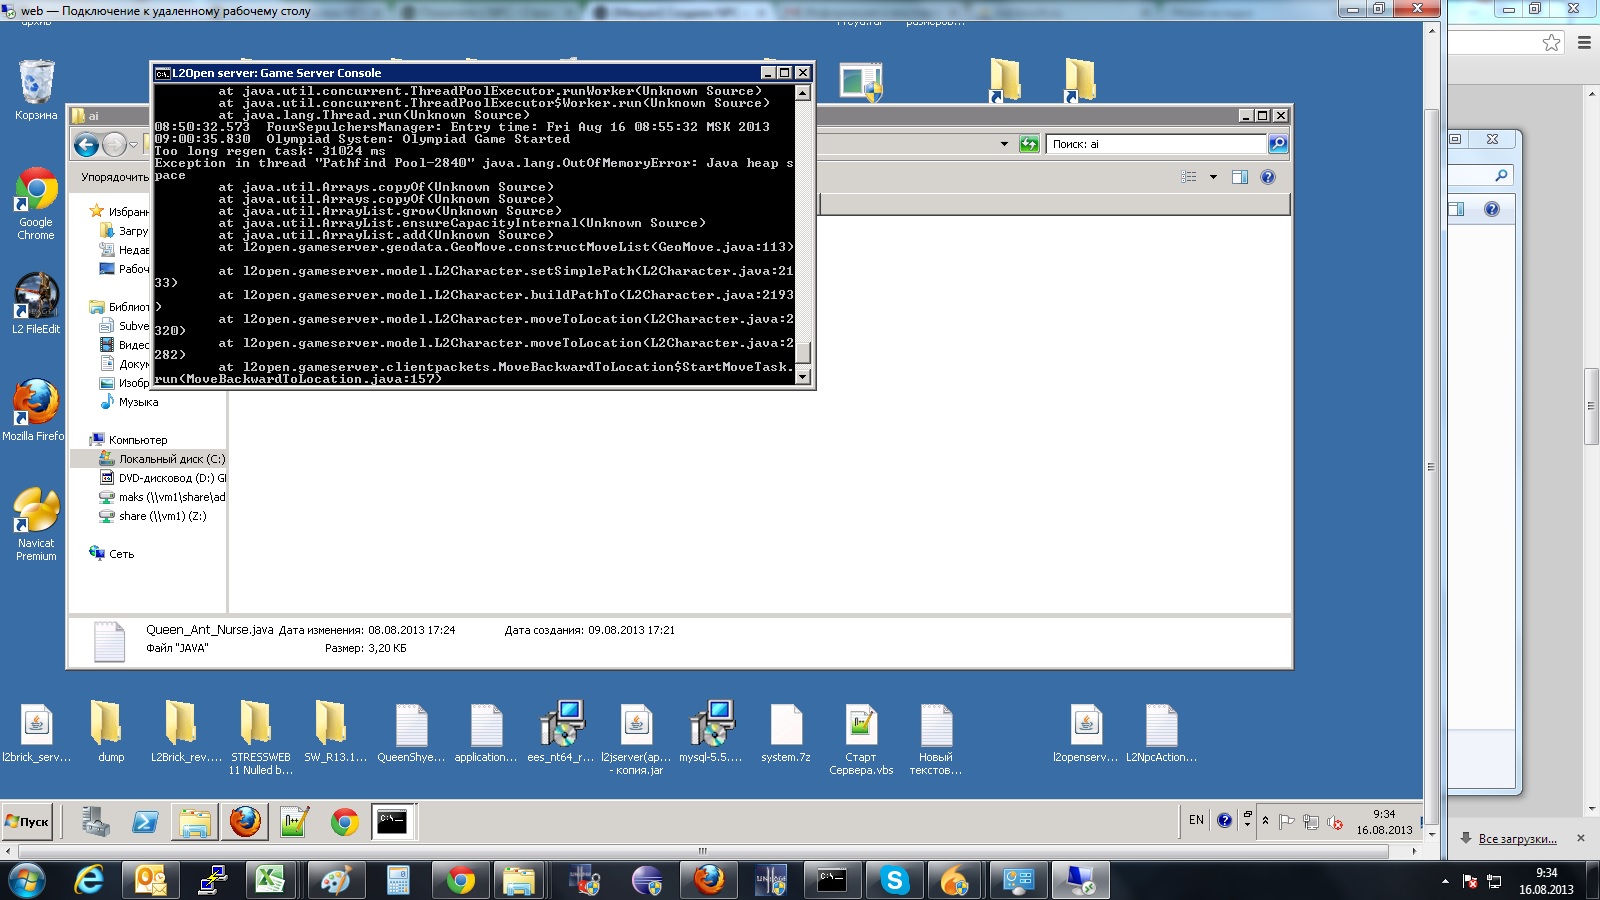This screenshot has height=900, width=1600.
Task: Open the view options dropdown arrow in Explorer
Action: [1213, 177]
